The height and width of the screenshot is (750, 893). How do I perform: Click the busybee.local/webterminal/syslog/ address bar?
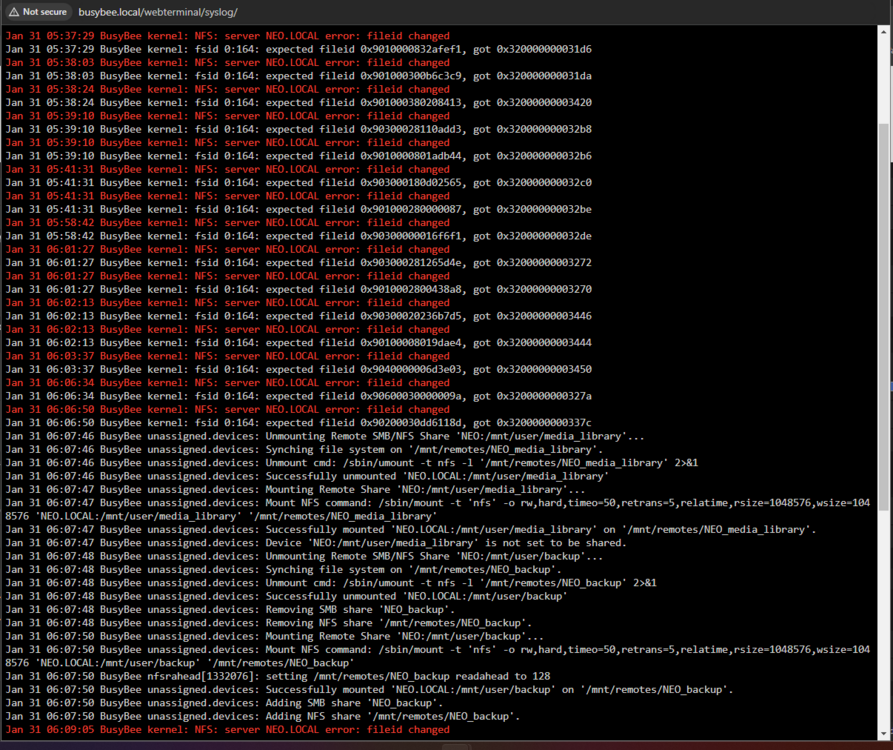coord(158,12)
